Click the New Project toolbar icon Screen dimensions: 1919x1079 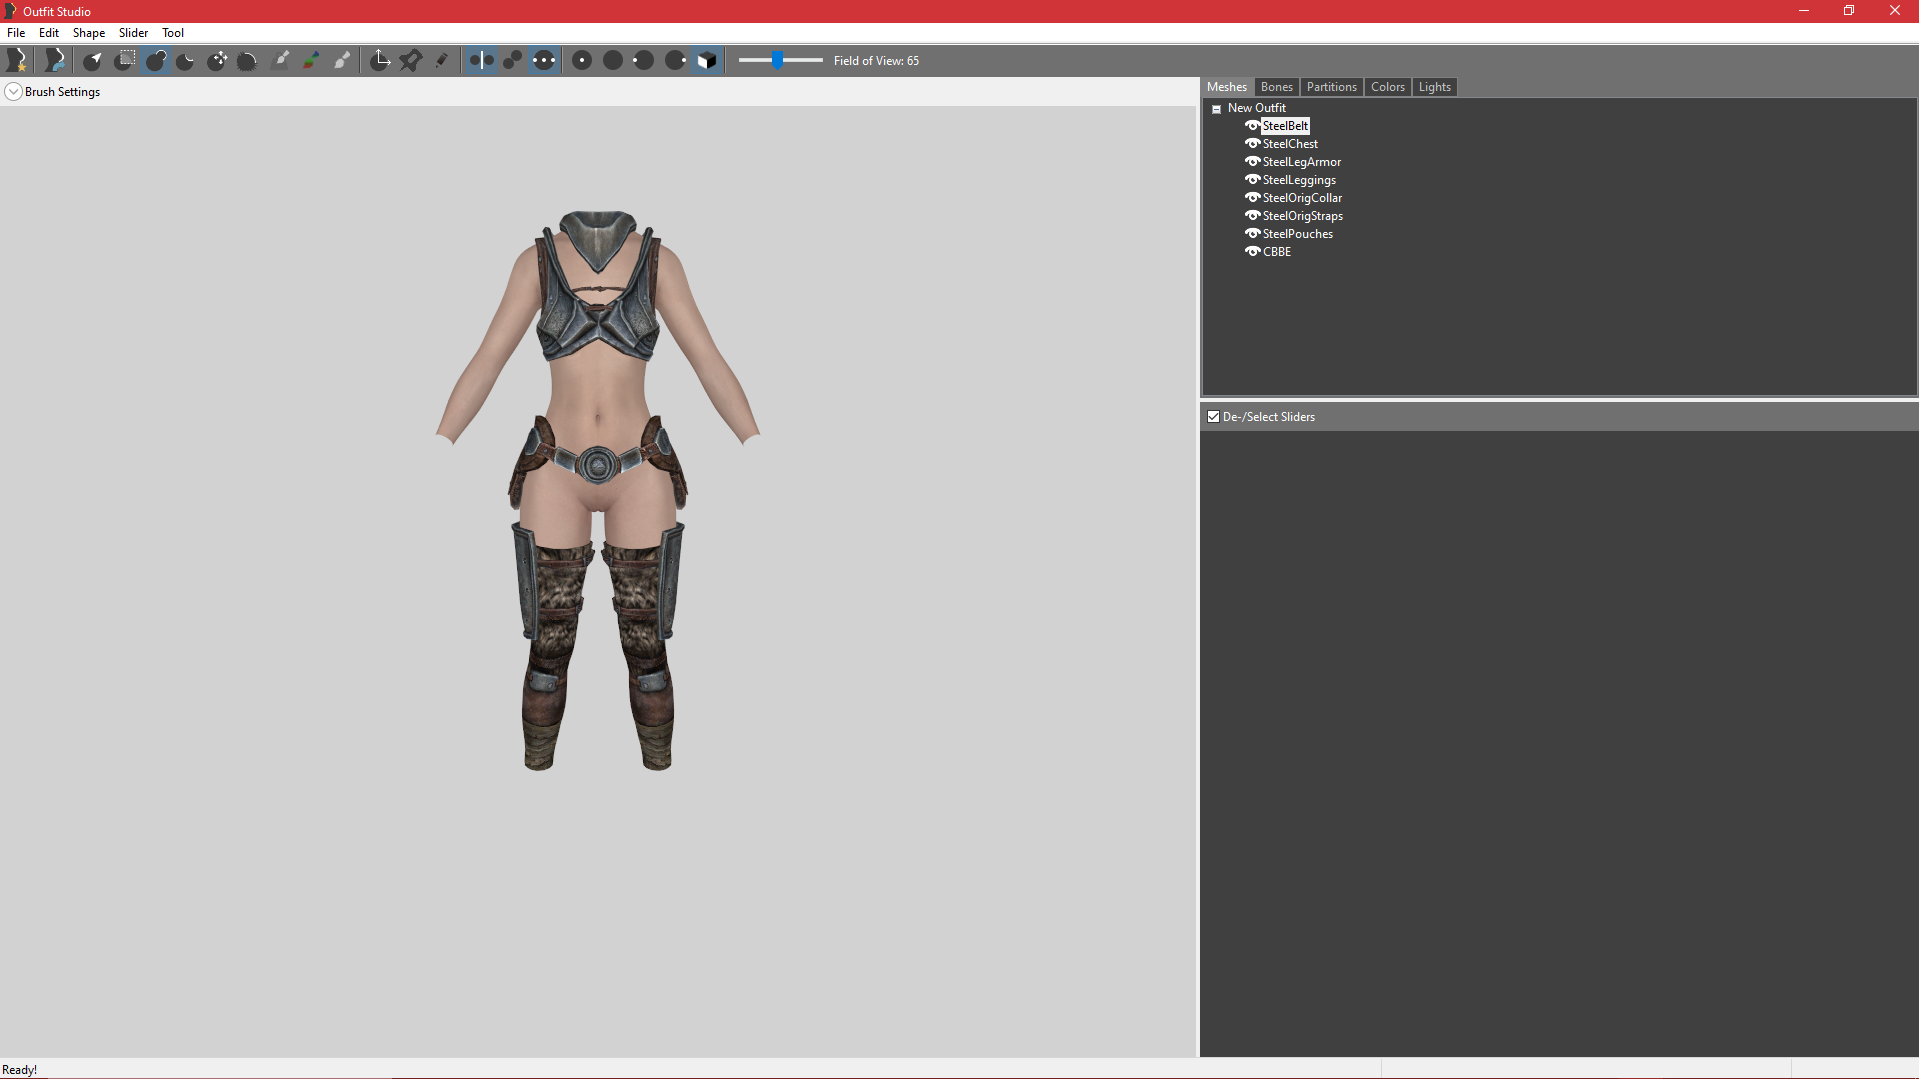pos(17,61)
